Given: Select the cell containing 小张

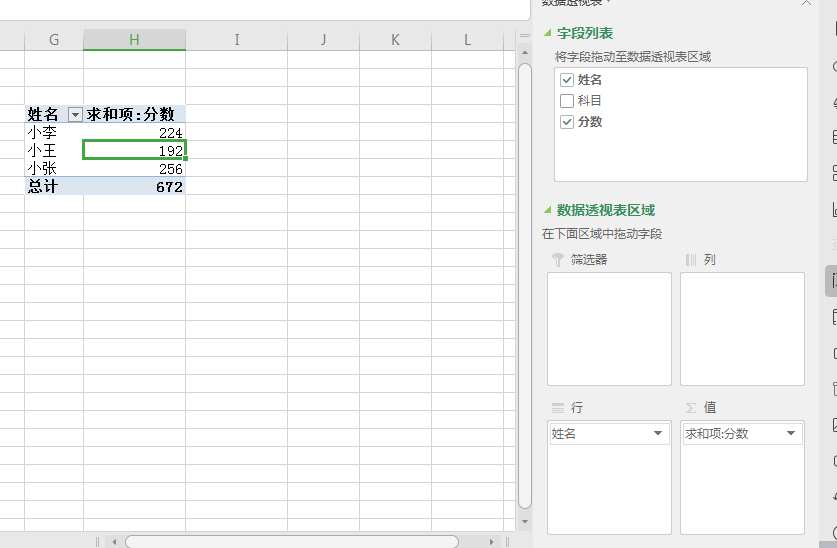Looking at the screenshot, I should 54,169.
